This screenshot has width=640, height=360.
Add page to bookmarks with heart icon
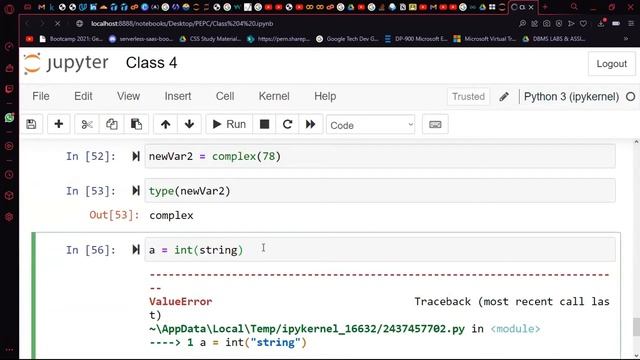pyautogui.click(x=583, y=24)
